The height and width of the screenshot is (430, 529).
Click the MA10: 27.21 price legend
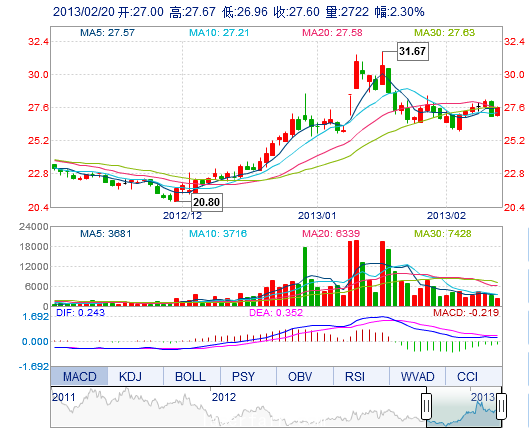click(x=219, y=33)
